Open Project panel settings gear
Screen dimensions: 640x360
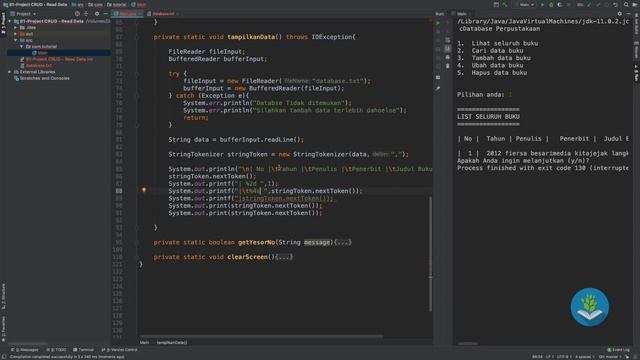(97, 13)
